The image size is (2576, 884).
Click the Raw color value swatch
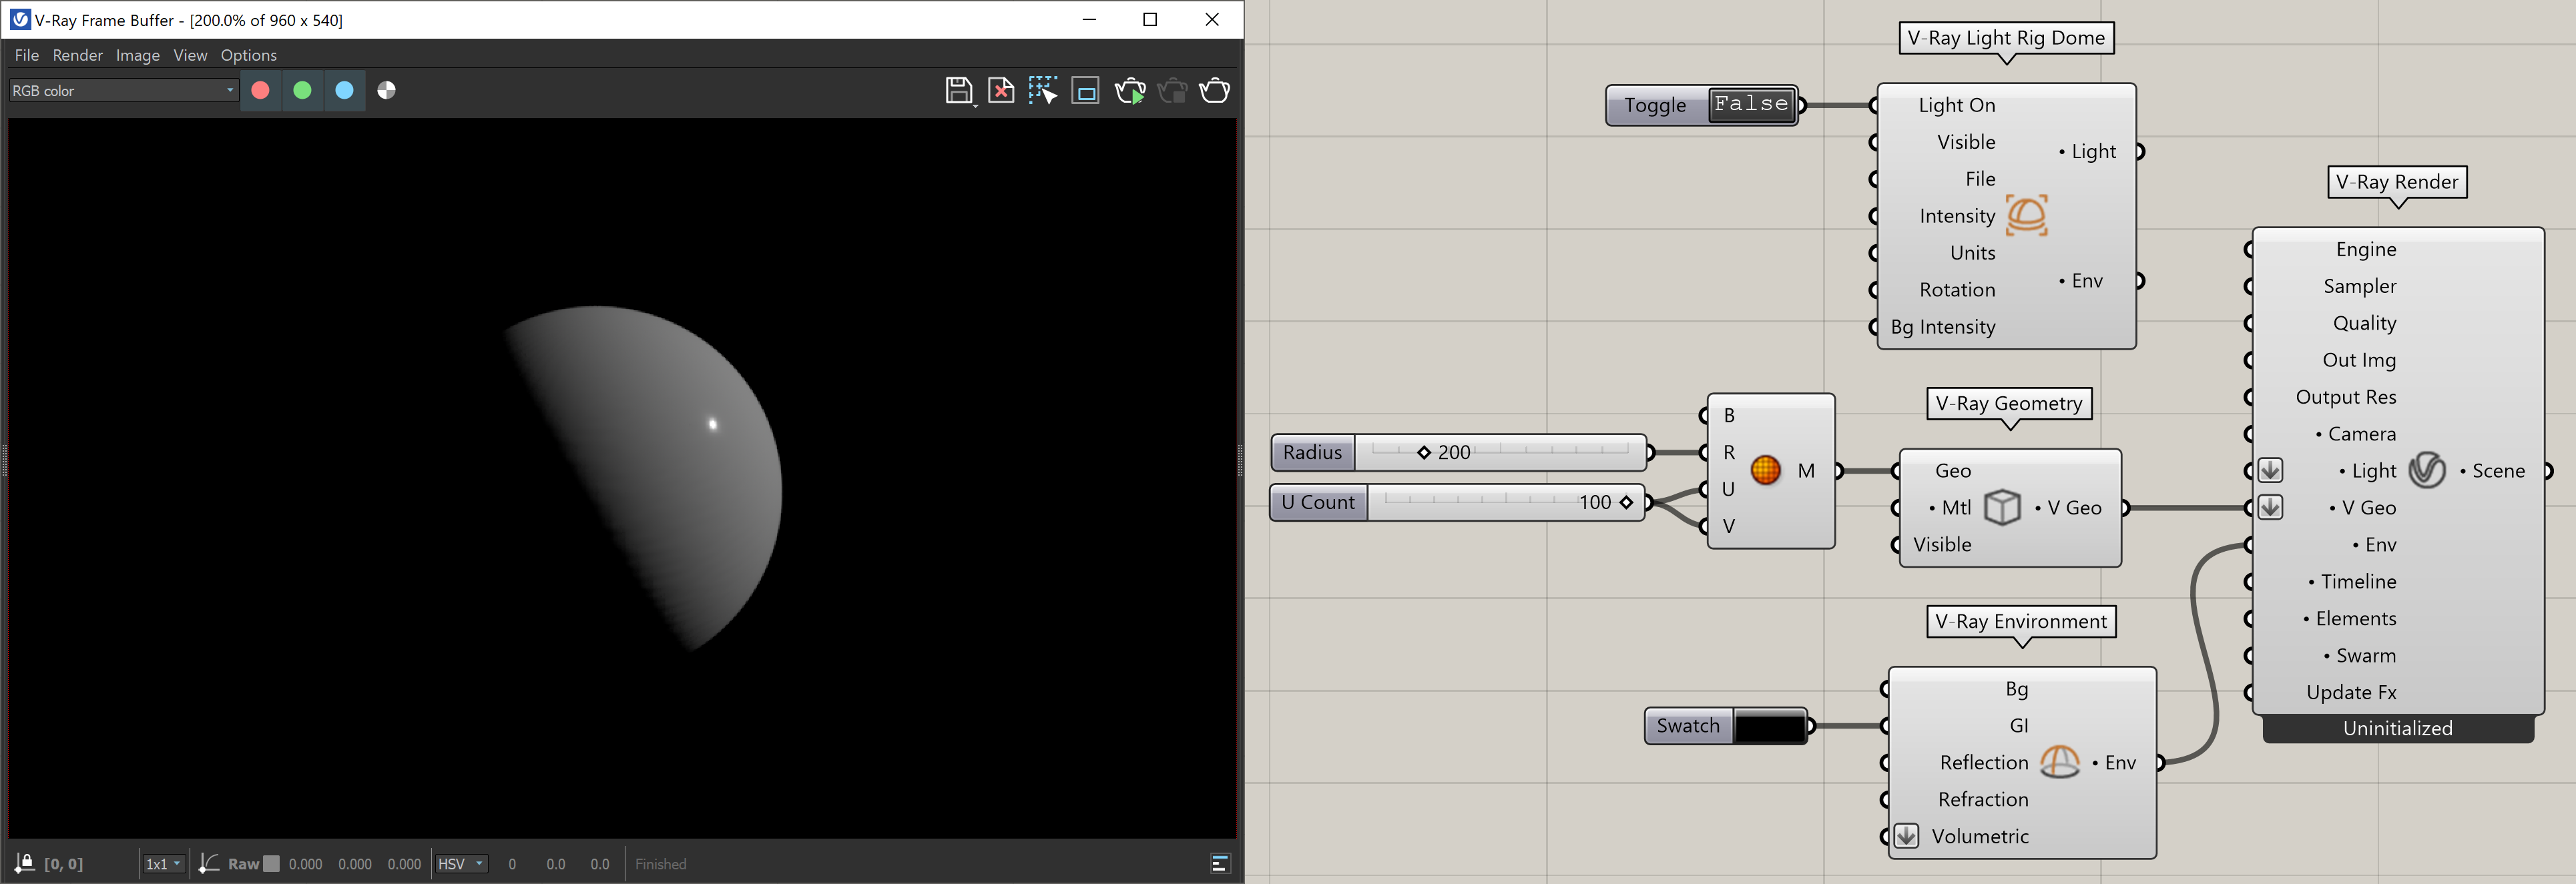[271, 864]
